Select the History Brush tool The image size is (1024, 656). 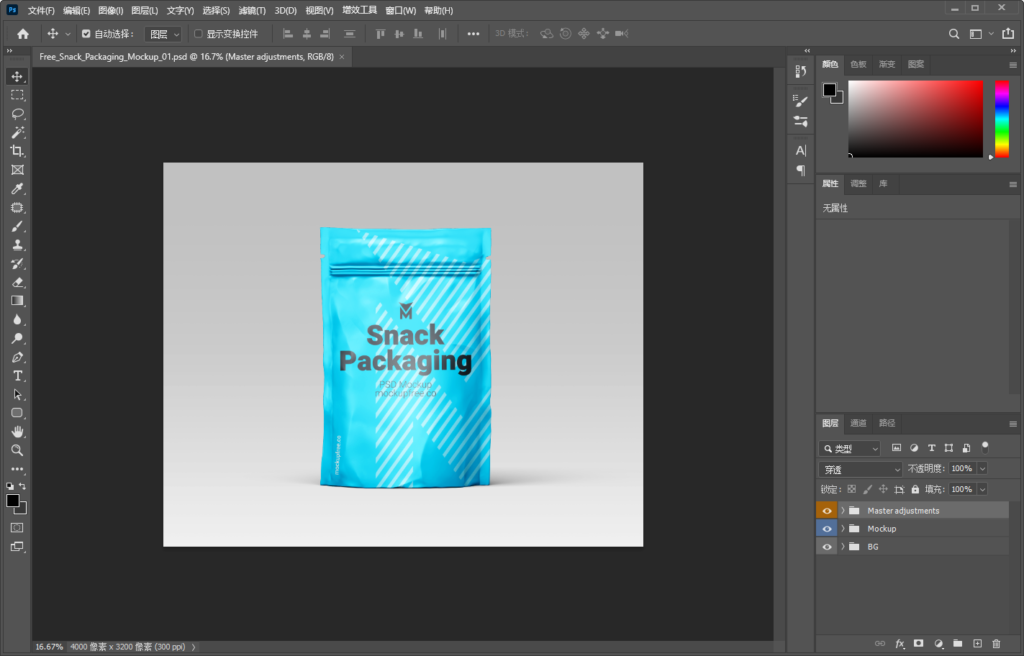(x=17, y=264)
